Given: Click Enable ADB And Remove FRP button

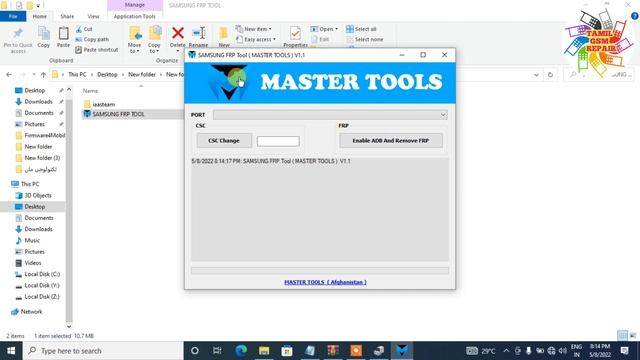Looking at the screenshot, I should tap(391, 140).
